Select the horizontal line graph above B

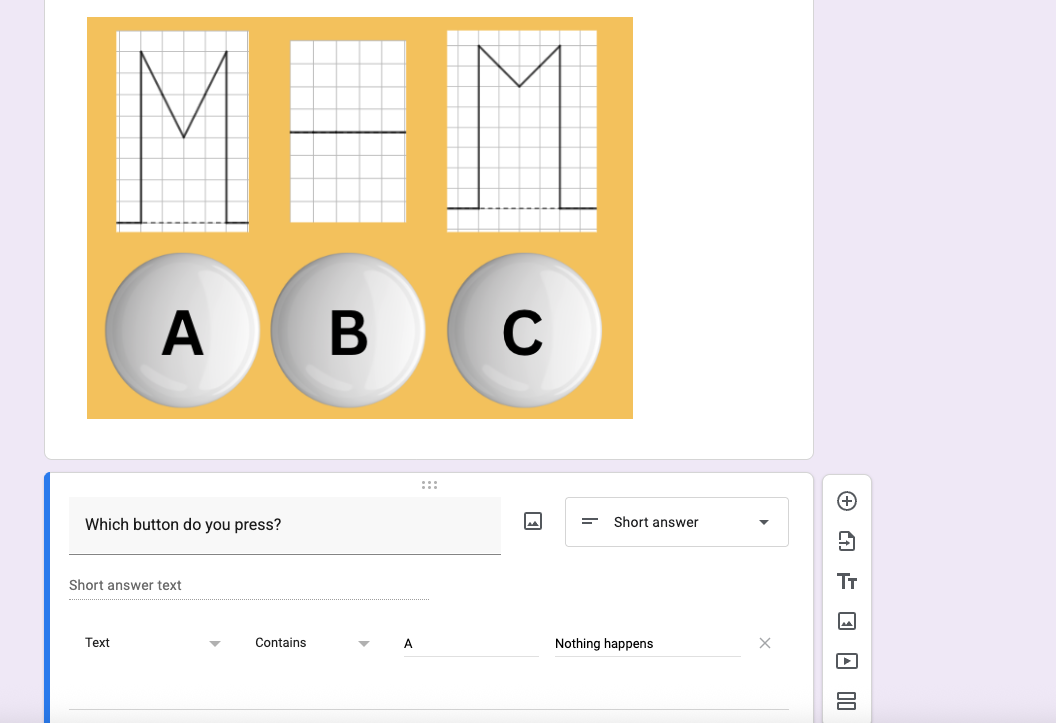348,131
